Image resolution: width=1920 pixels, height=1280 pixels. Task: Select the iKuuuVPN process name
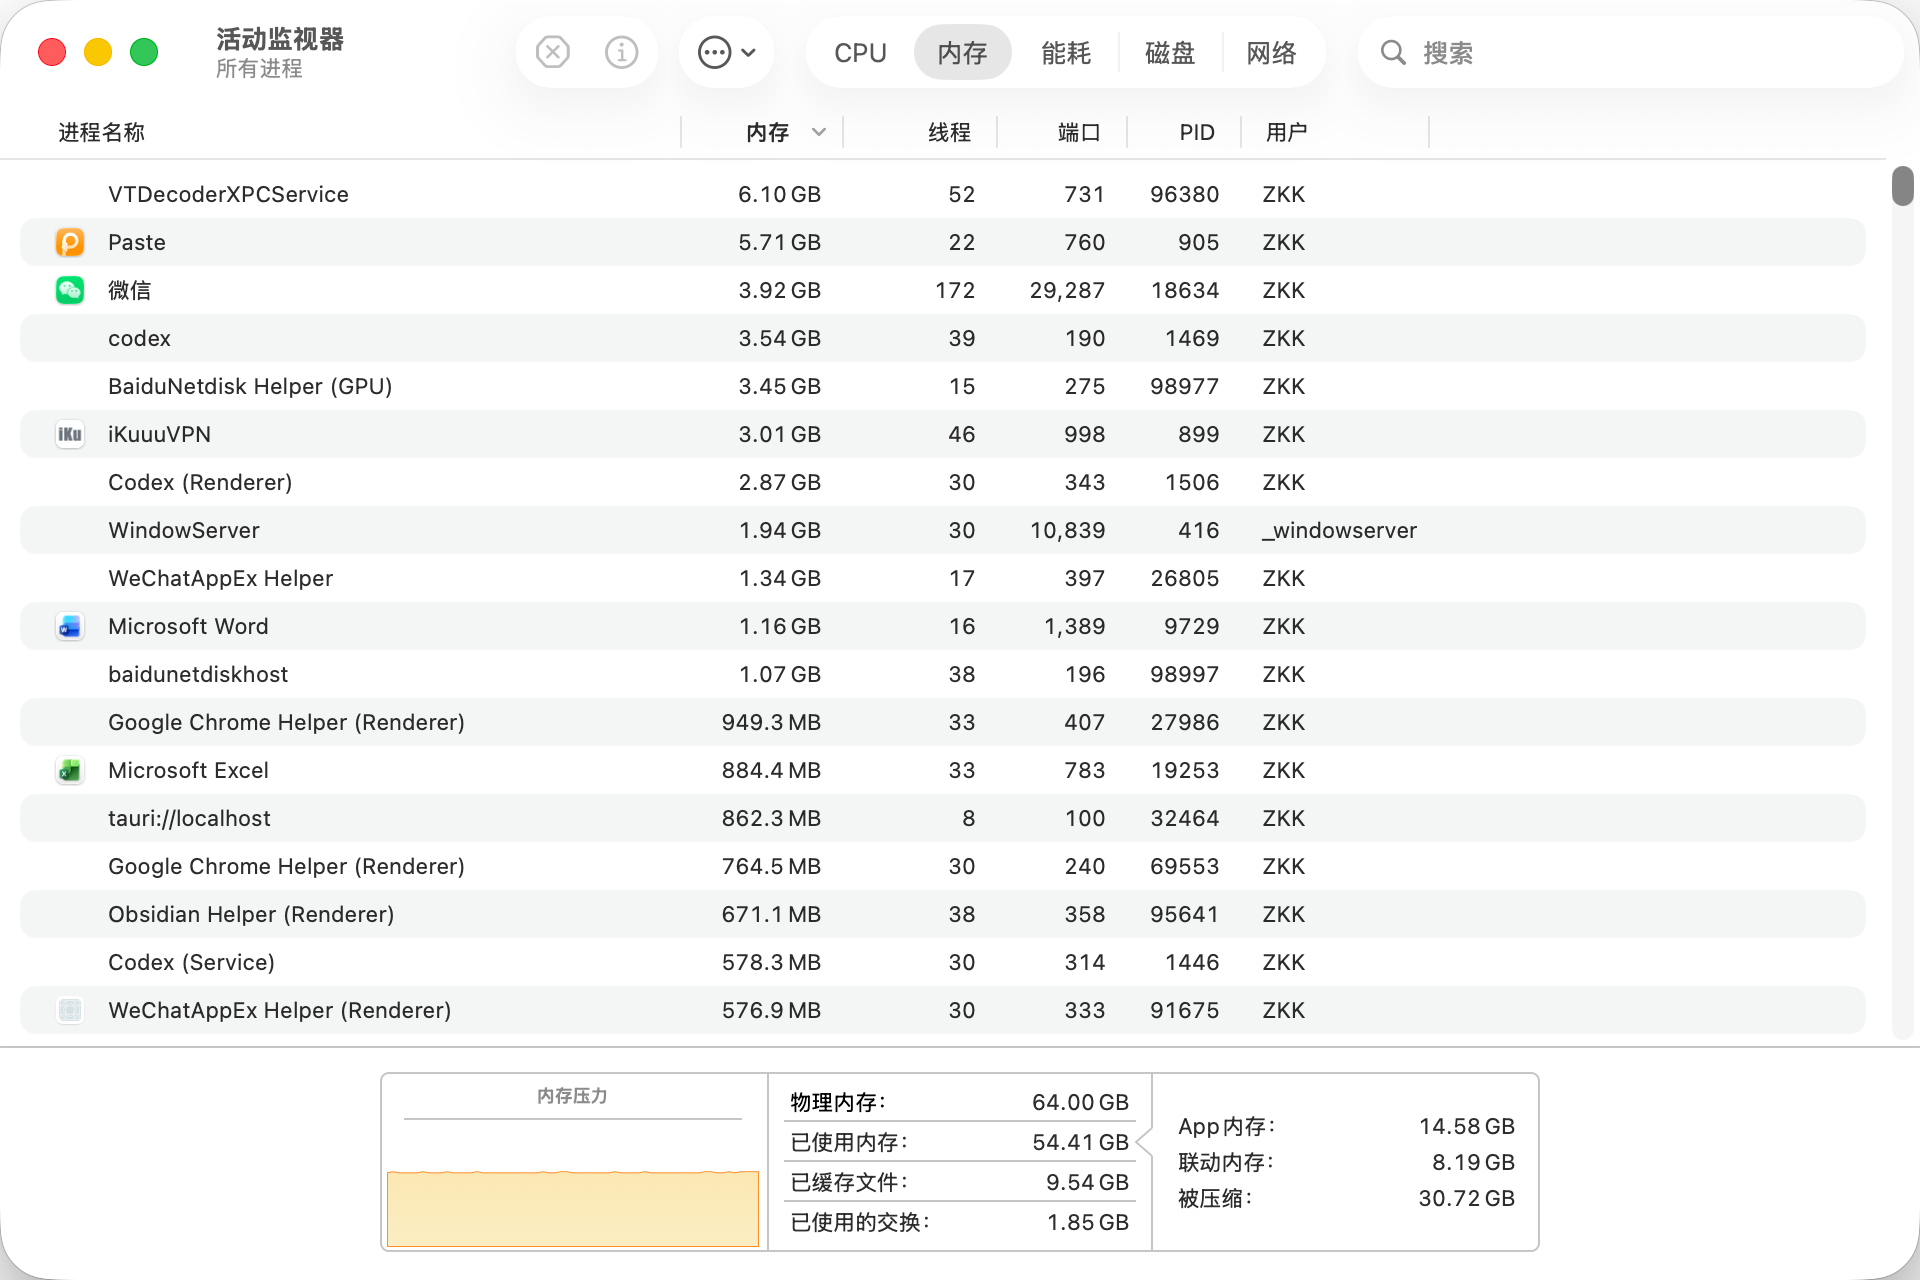tap(160, 434)
